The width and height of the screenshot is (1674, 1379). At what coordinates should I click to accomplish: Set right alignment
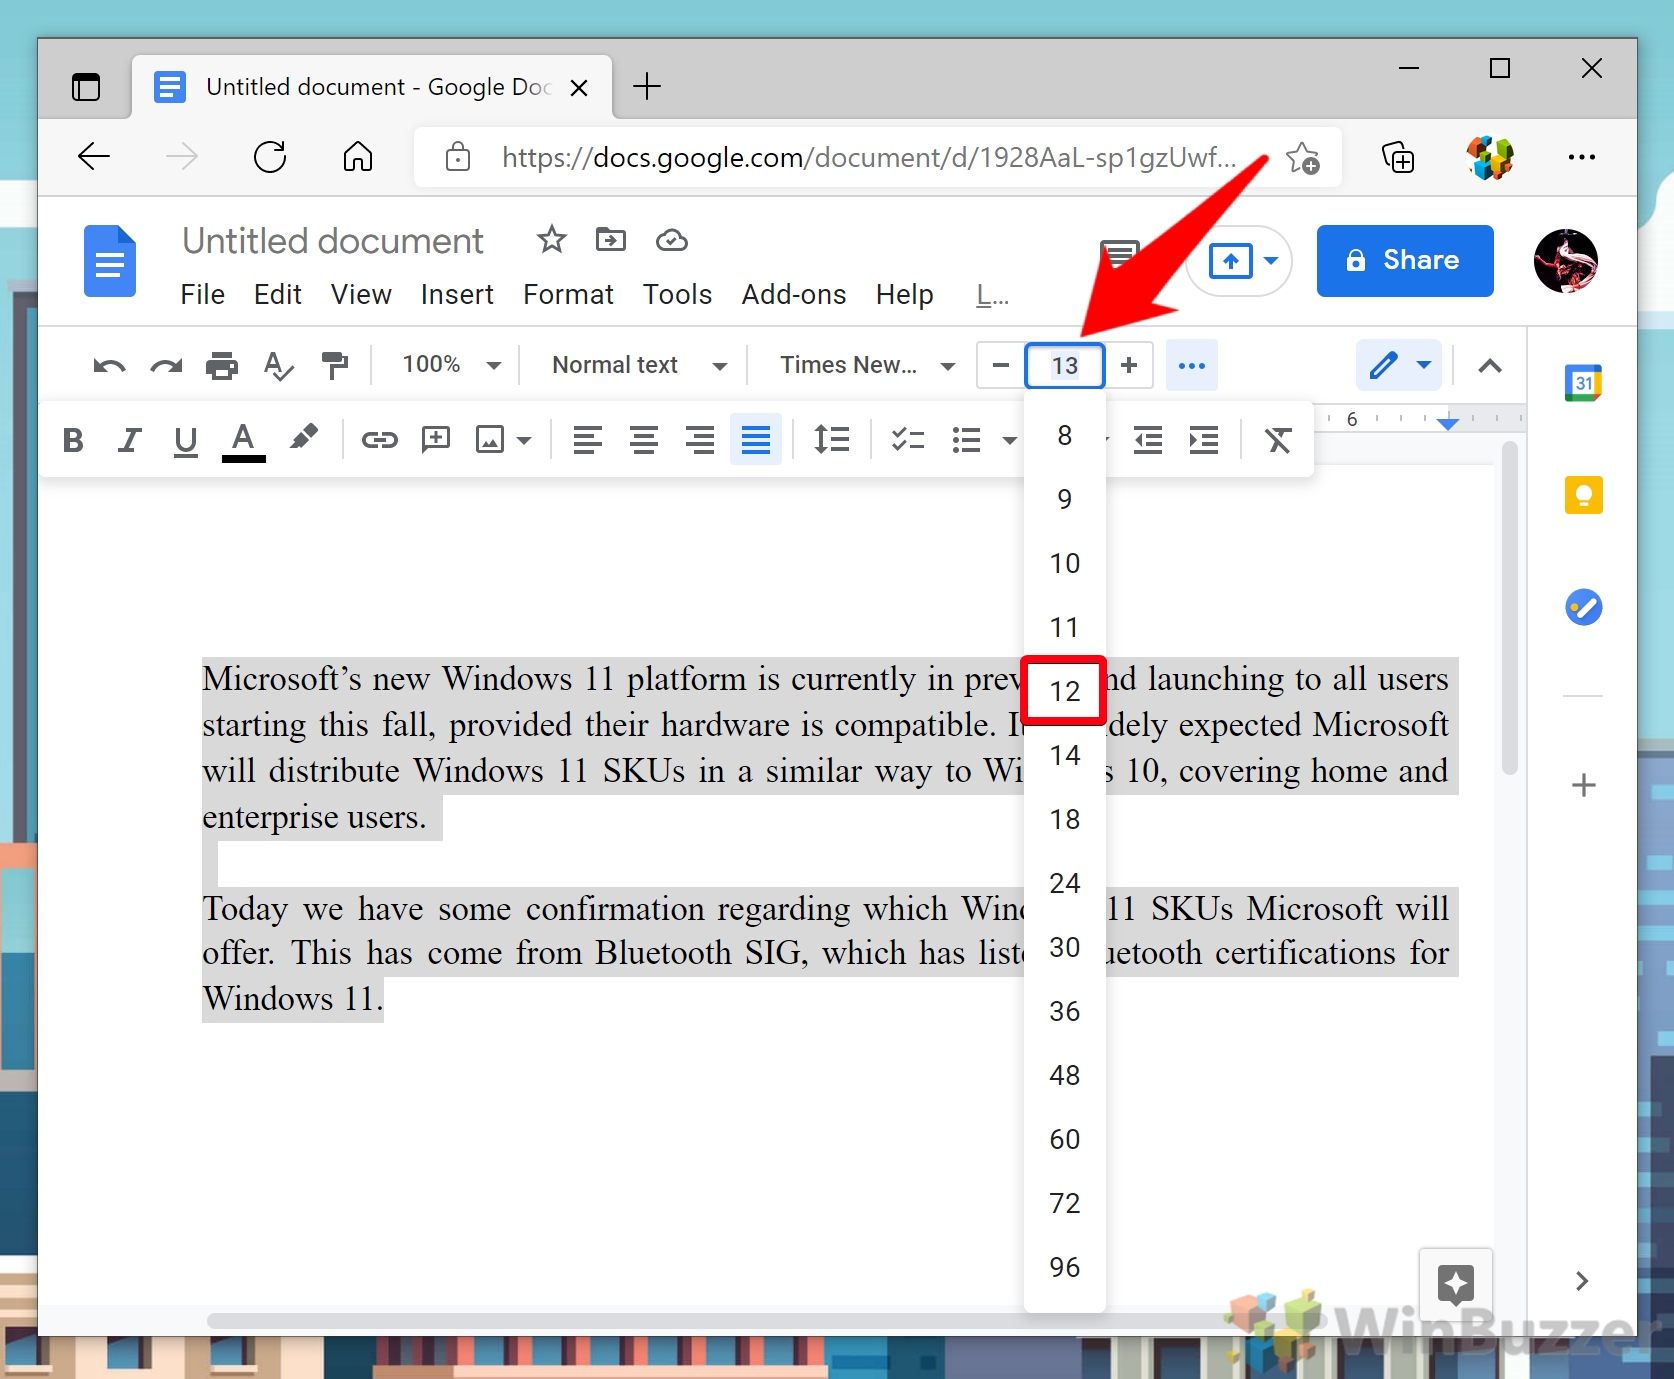pos(700,440)
